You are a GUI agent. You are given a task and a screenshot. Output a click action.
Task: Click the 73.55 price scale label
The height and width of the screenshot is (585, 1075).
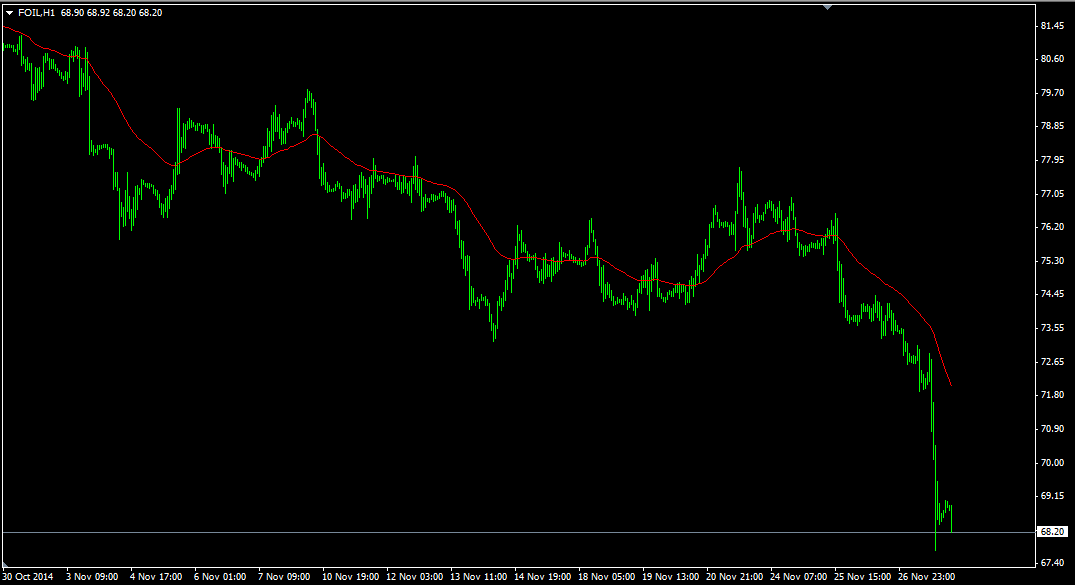click(1052, 329)
